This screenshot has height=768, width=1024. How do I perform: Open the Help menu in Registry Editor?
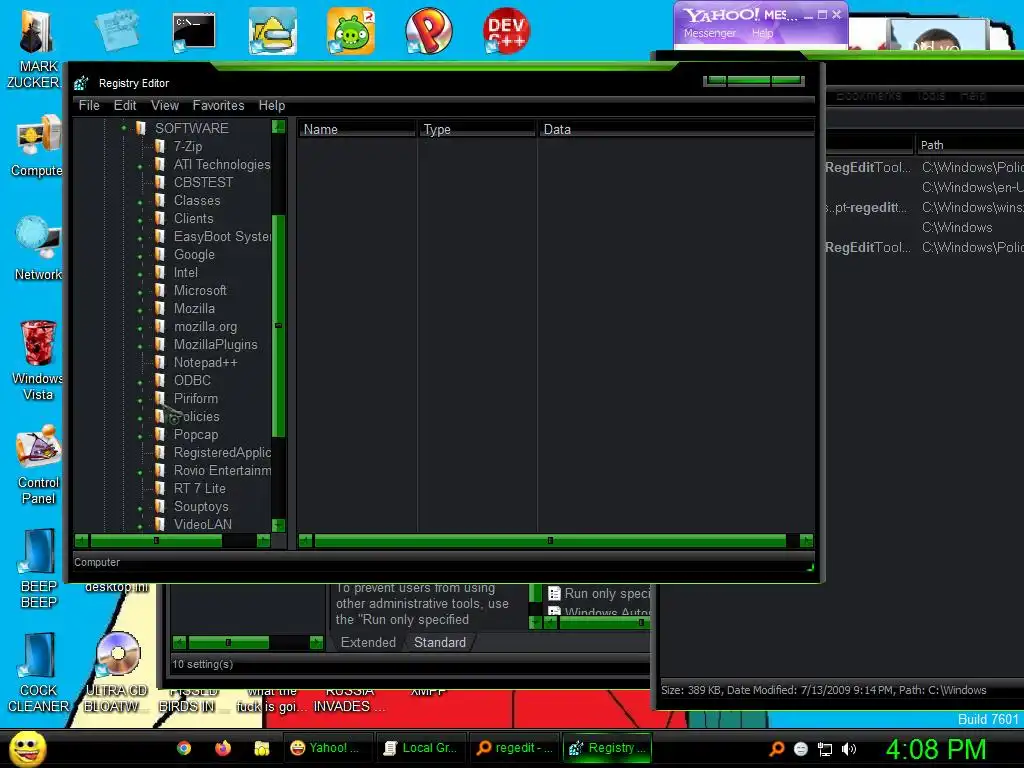[x=272, y=105]
